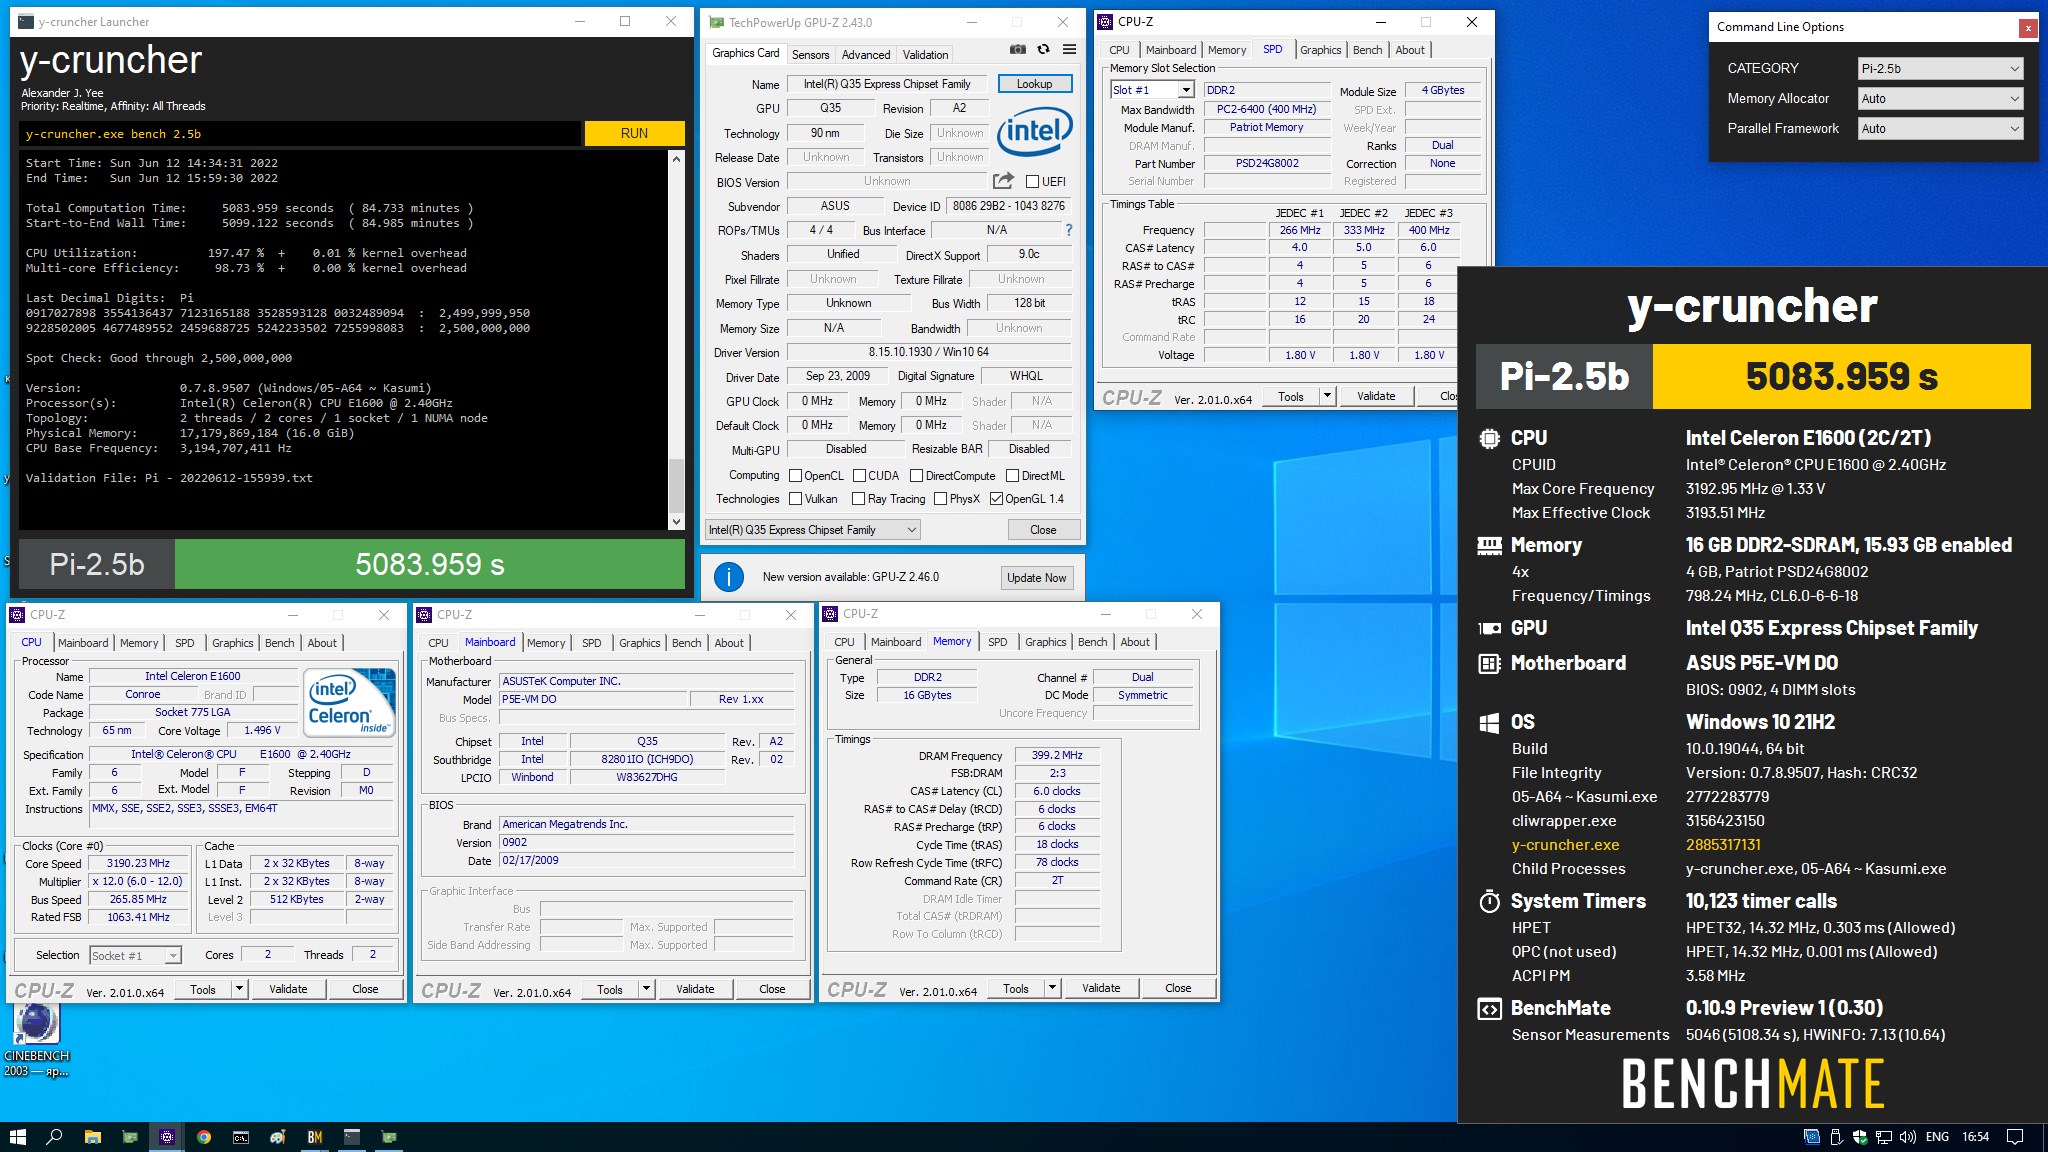Click the safely remove hardware USB icon

pos(1836,1137)
